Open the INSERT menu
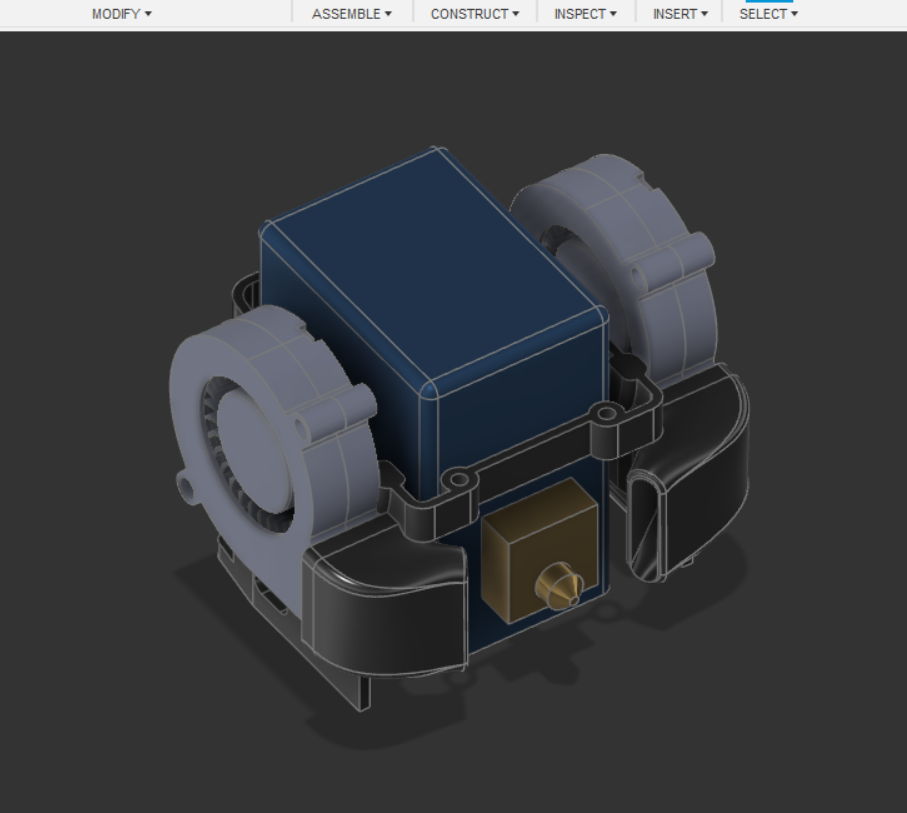This screenshot has width=907, height=813. coord(680,14)
